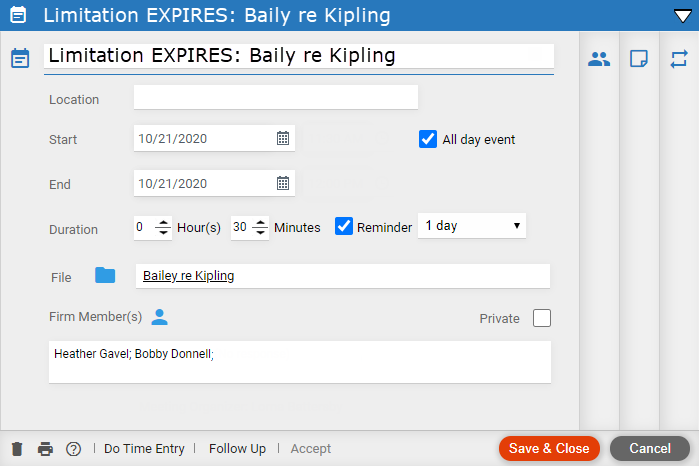Expand the 1 day reminder dropdown

[x=472, y=226]
